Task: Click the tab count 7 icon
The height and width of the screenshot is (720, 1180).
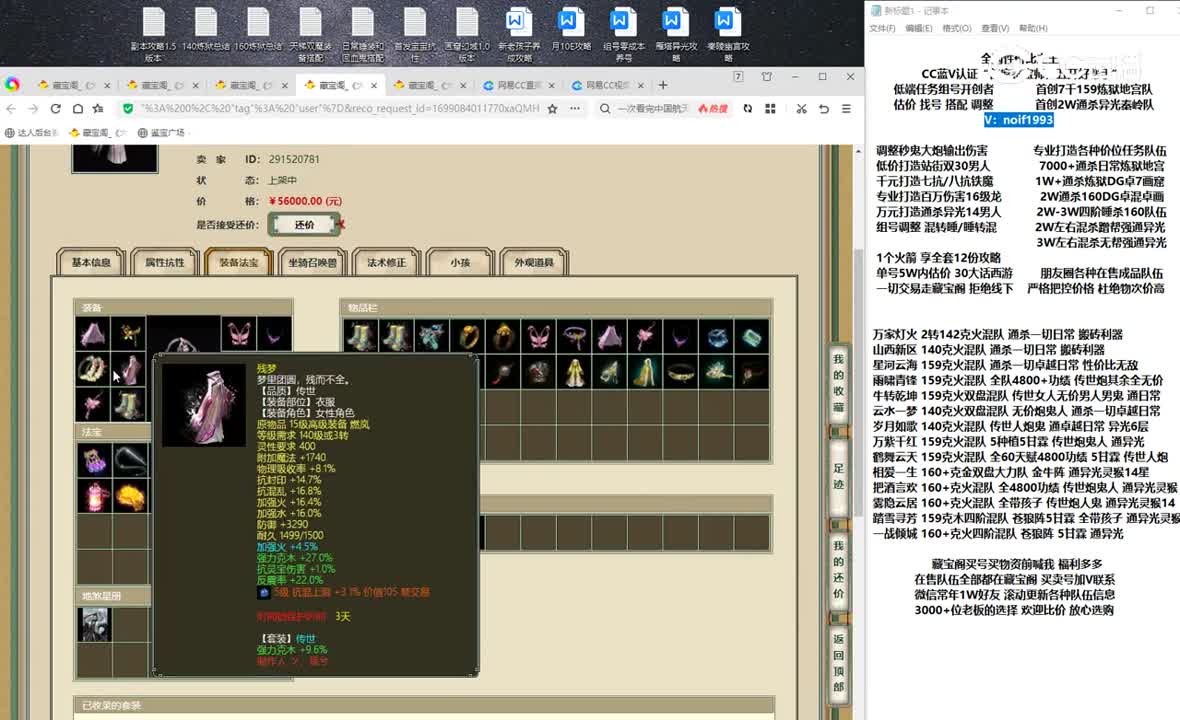Action: [738, 77]
